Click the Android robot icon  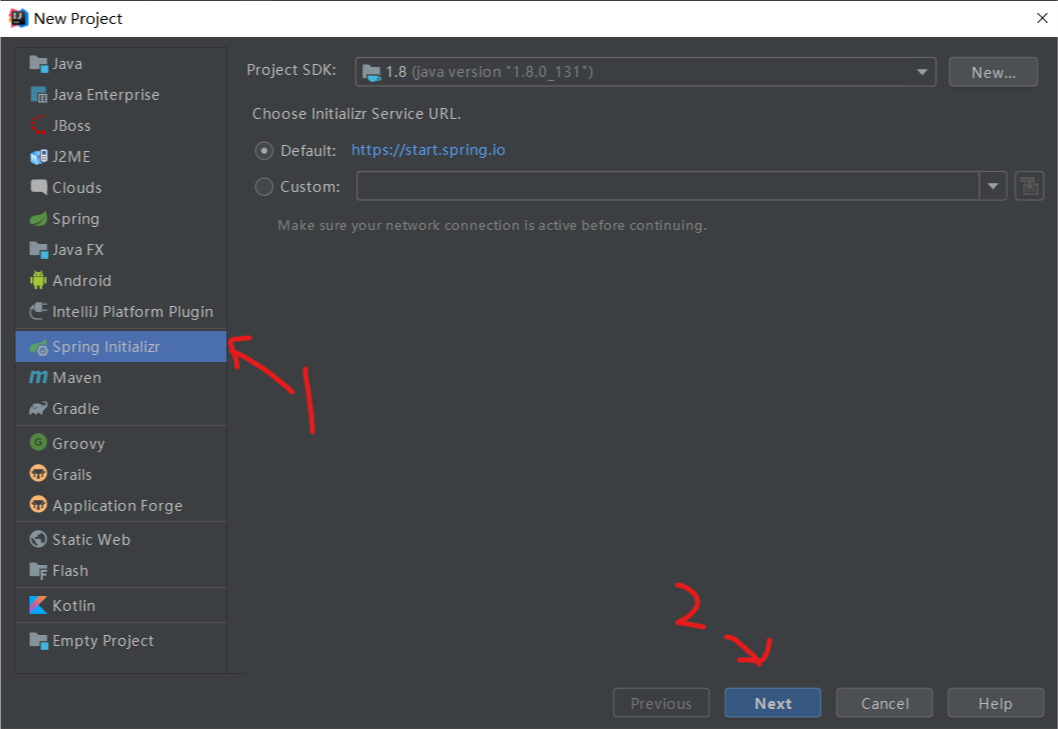pyautogui.click(x=38, y=280)
